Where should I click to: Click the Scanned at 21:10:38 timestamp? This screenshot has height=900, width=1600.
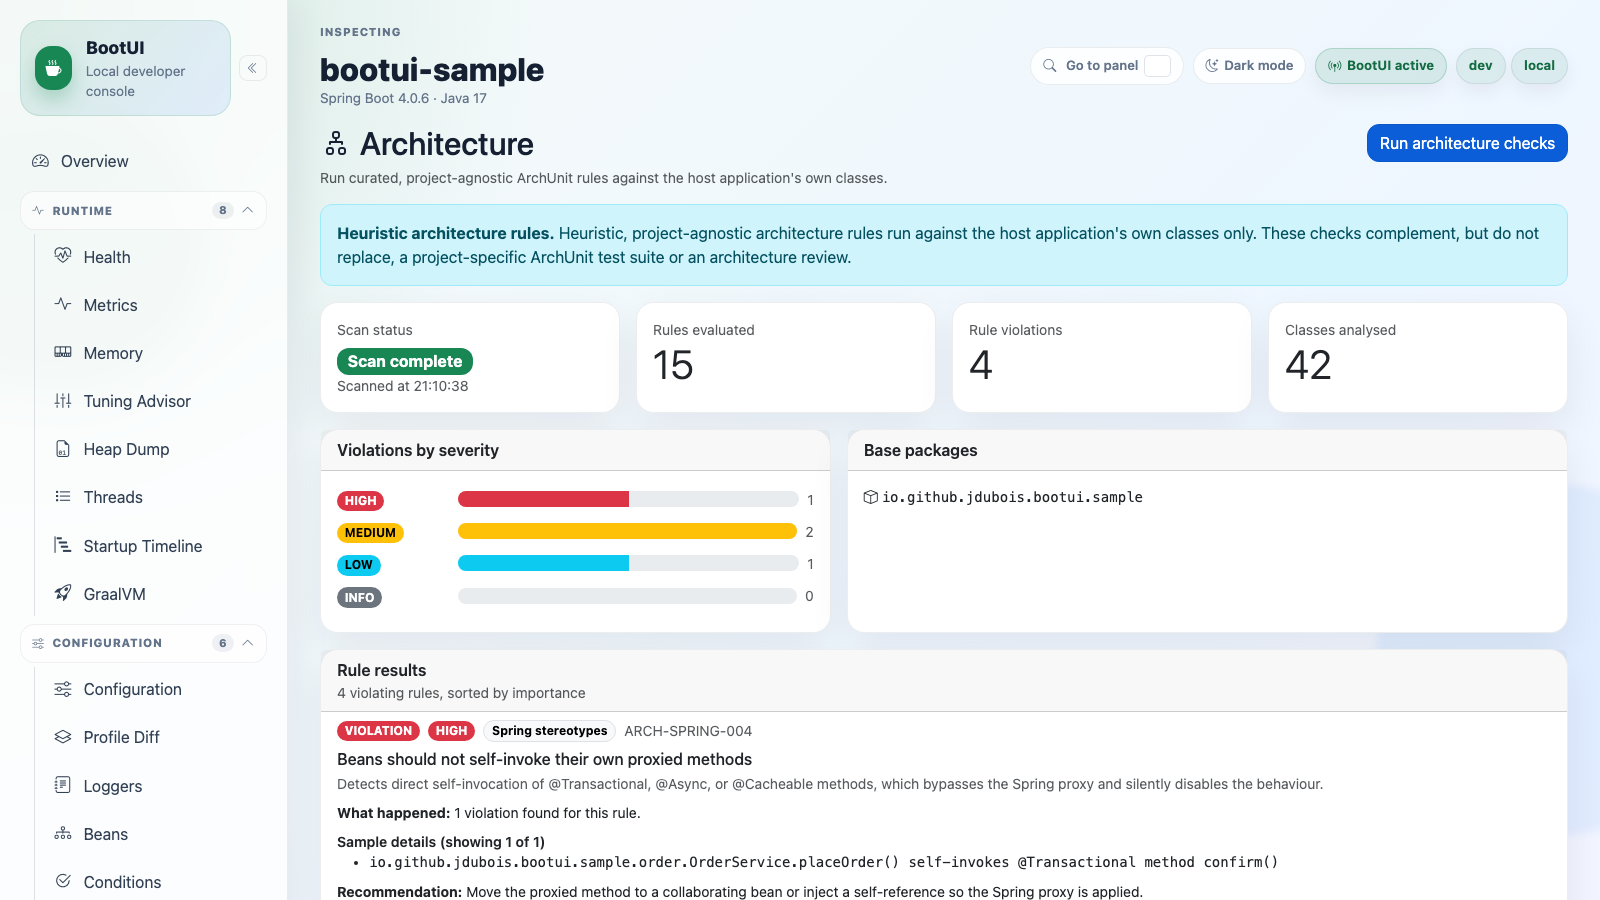tap(402, 386)
